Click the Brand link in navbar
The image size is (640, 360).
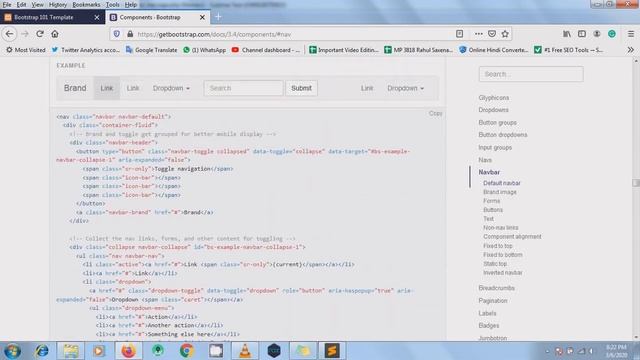(75, 88)
